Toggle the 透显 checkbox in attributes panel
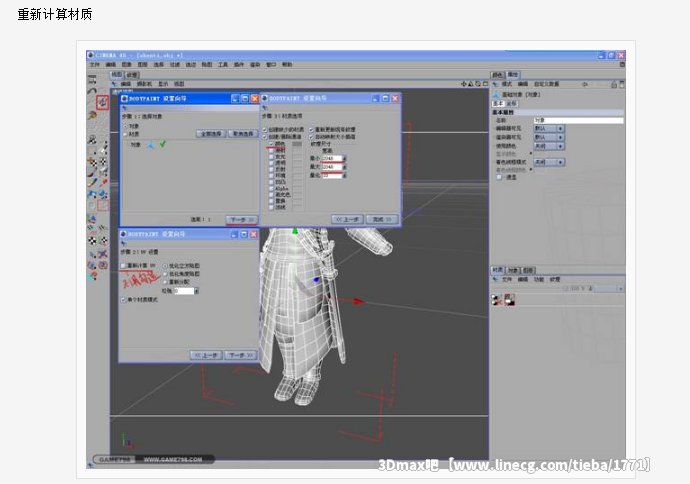The height and width of the screenshot is (484, 690). [499, 177]
